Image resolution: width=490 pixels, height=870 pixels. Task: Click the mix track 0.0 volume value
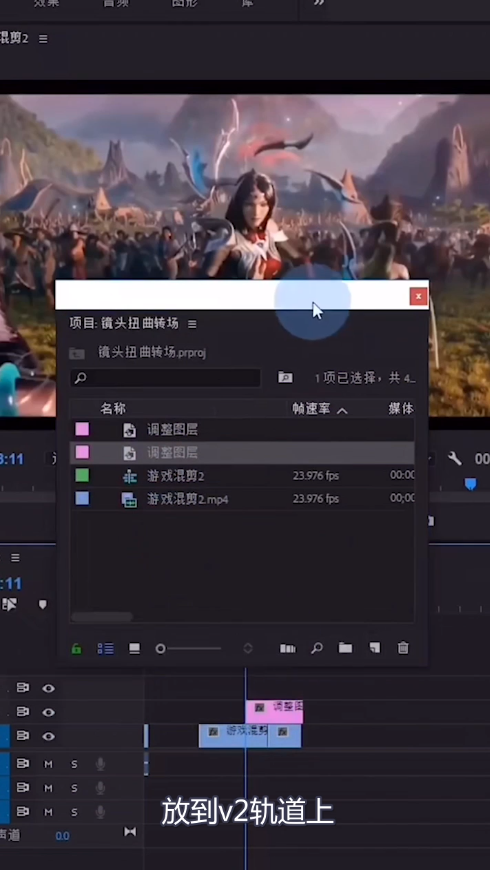[63, 836]
